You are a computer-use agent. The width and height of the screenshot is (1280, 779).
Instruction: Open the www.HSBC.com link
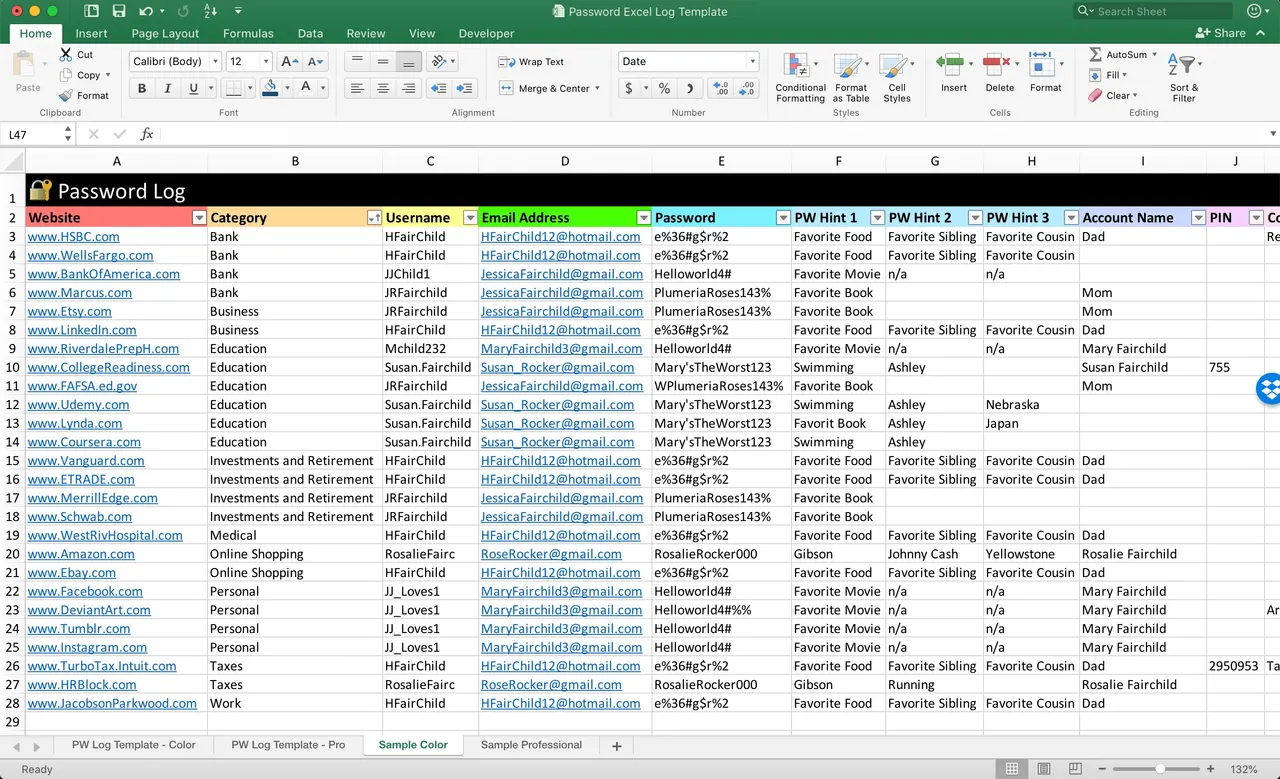(x=73, y=237)
